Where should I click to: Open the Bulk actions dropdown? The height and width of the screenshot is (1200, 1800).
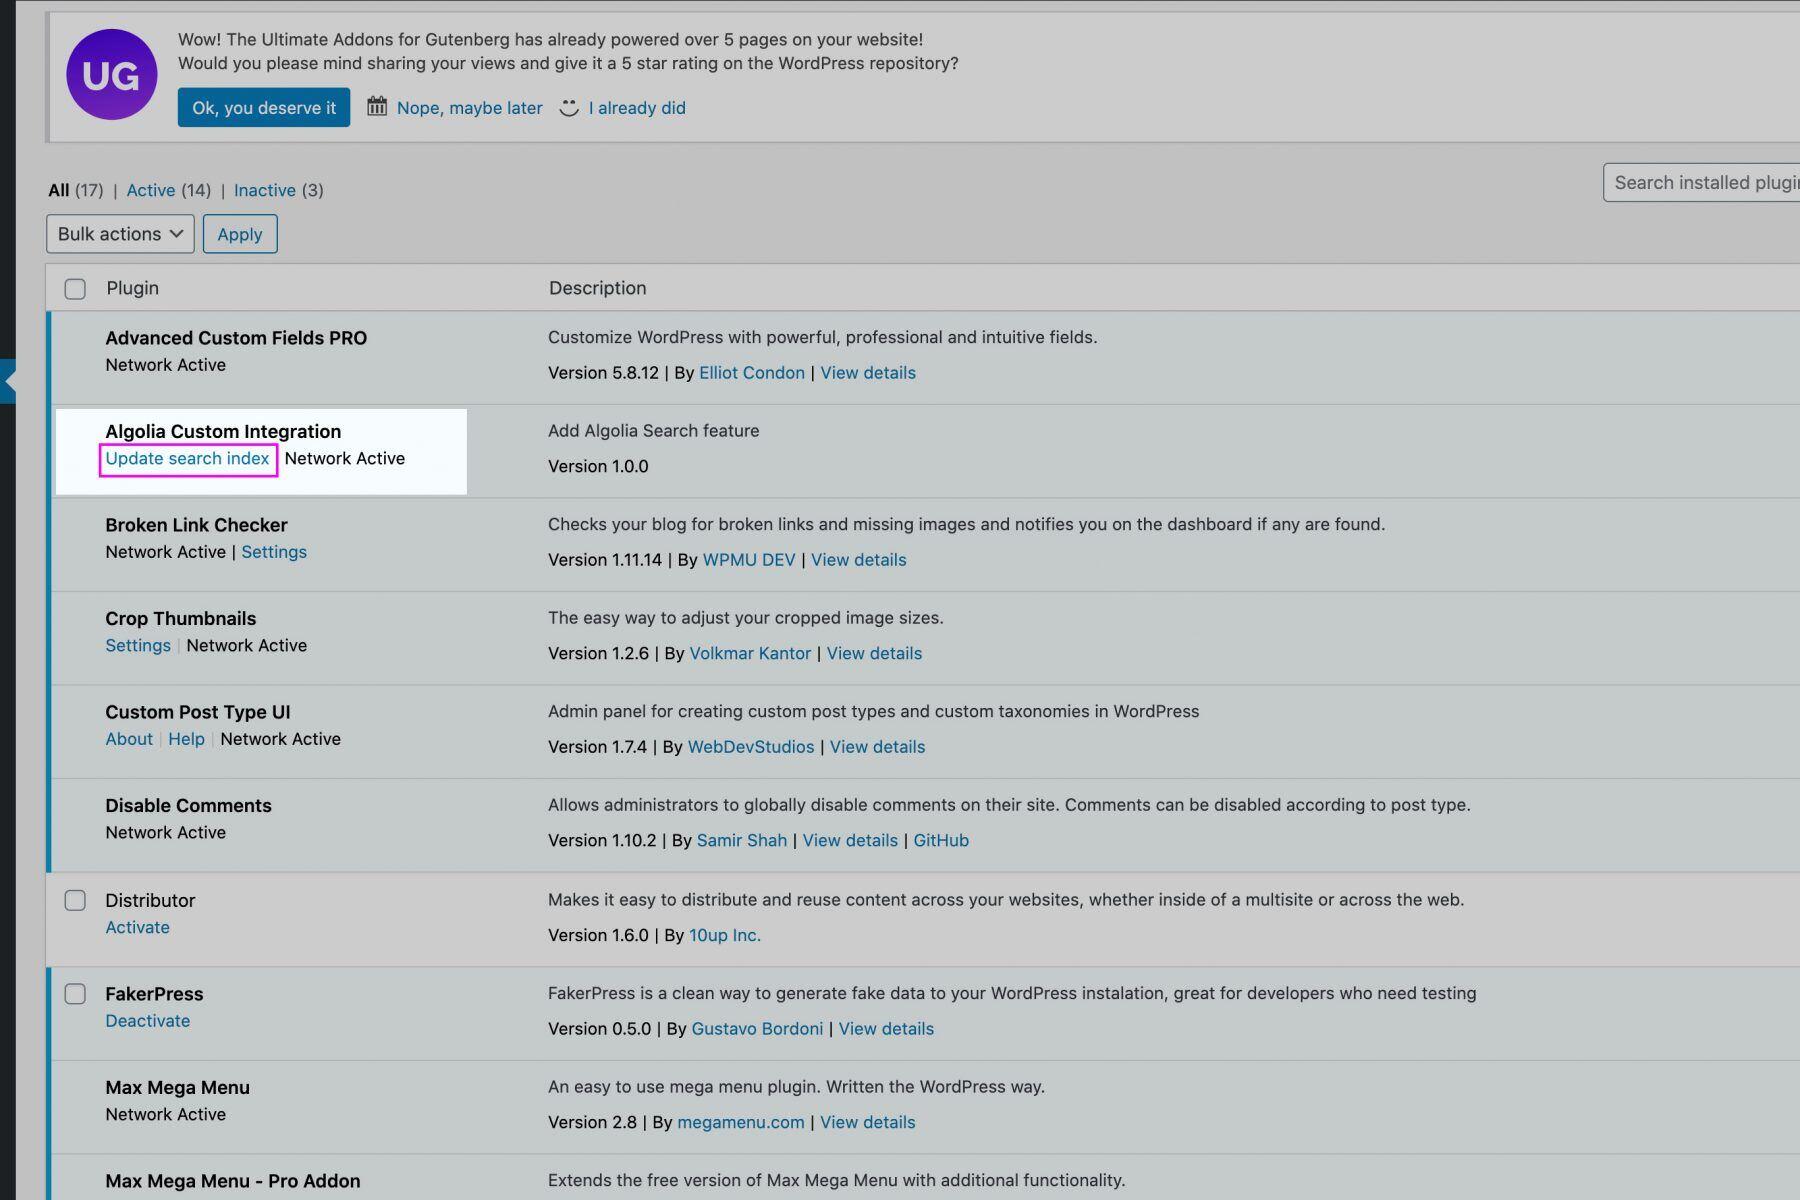120,234
